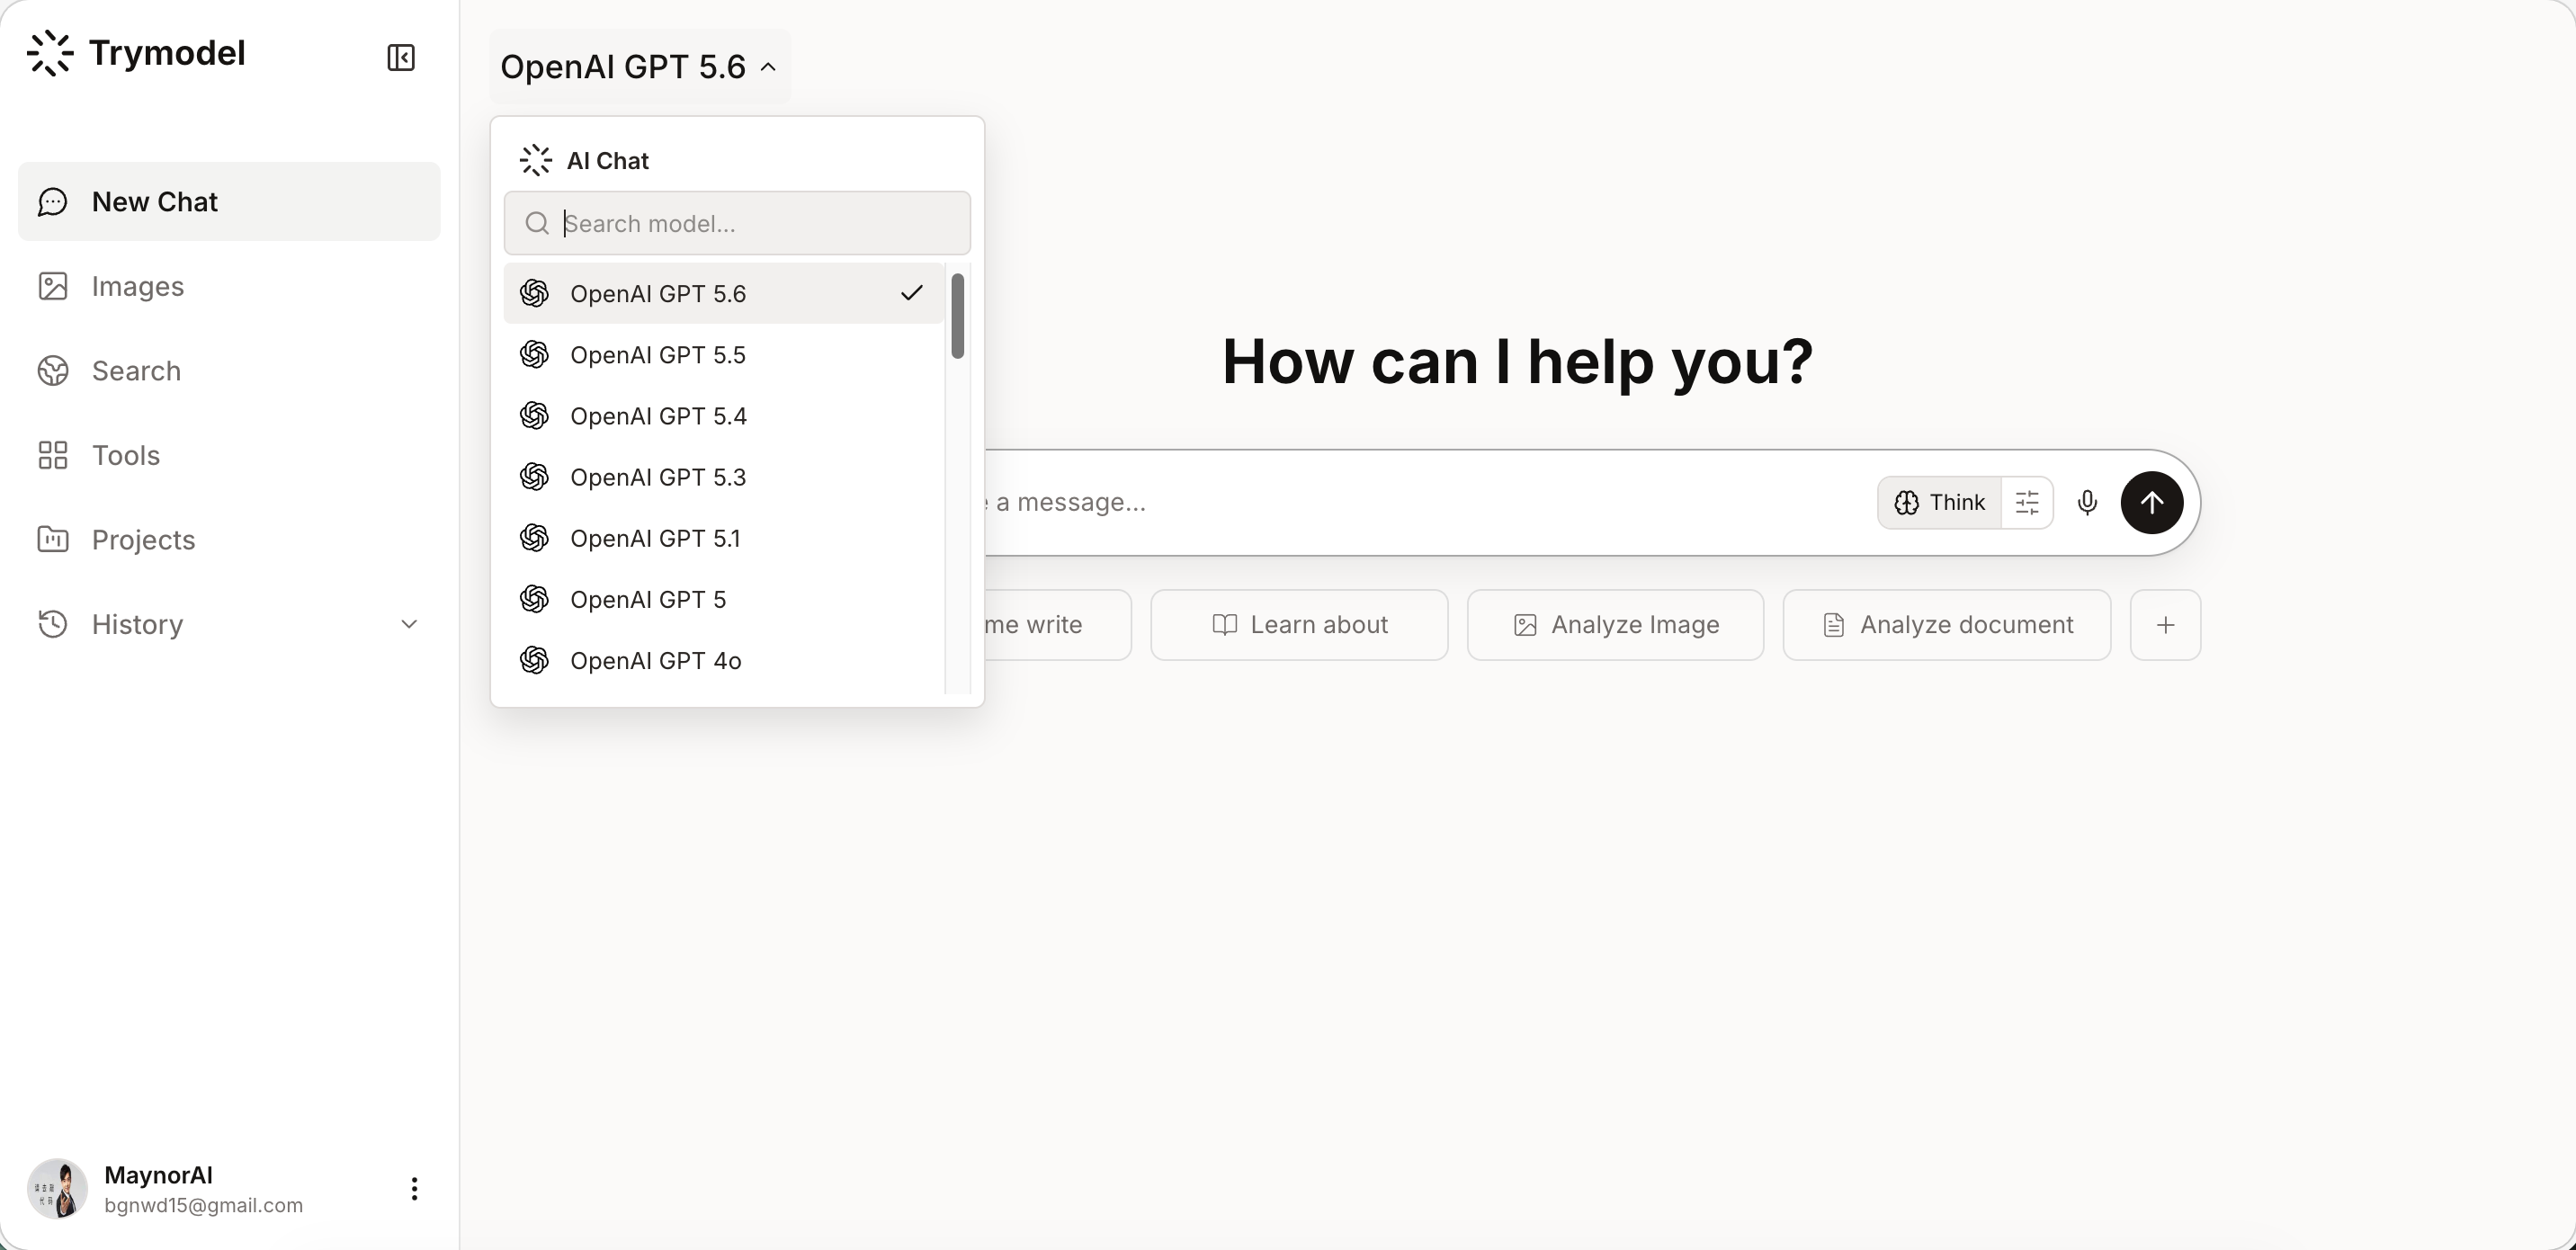Click the image icon in Analyze Image
Screen dimensions: 2576x1250
[1525, 625]
